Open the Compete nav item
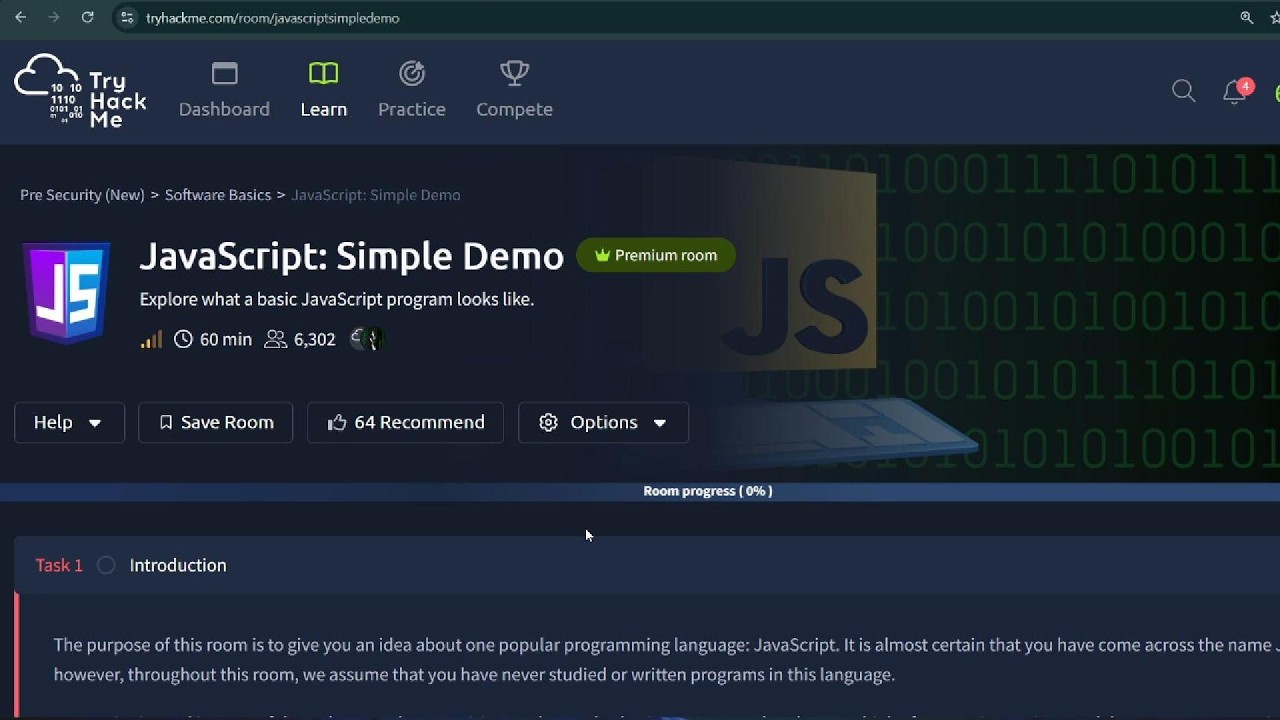This screenshot has width=1280, height=720. coord(514,91)
